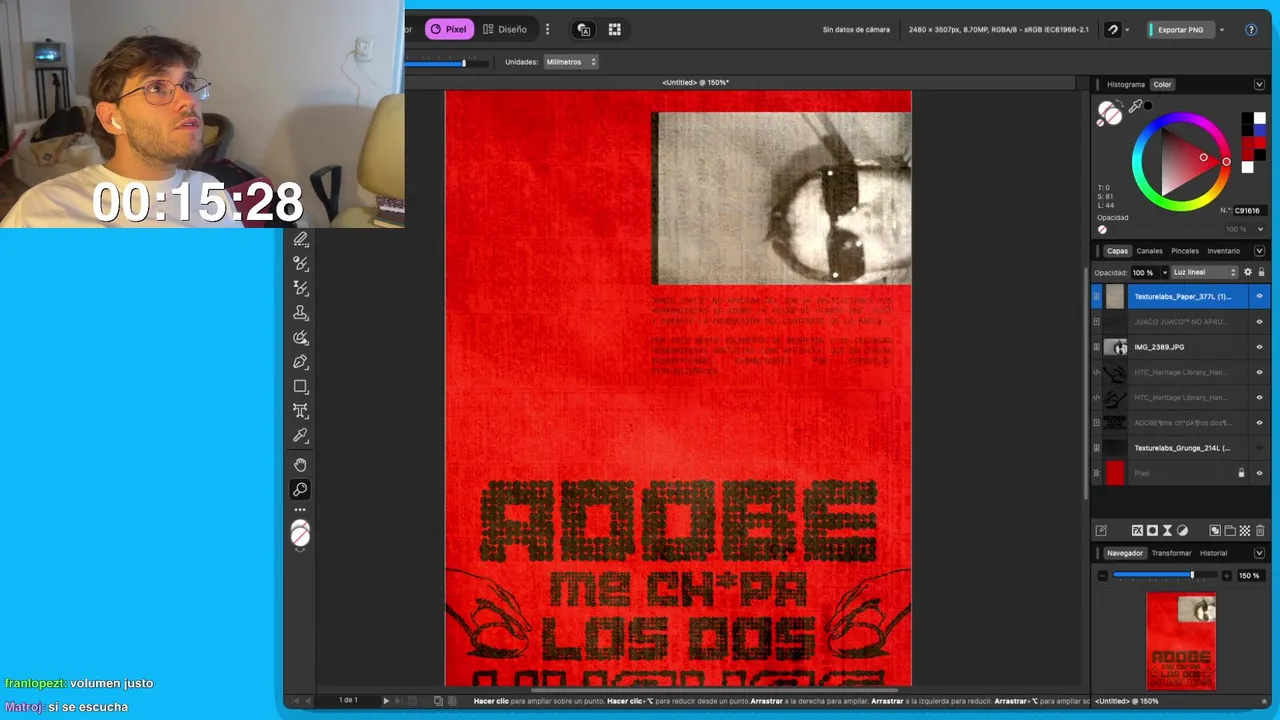Unlock the Pixel layer padlock
This screenshot has height=720, width=1280.
1242,473
